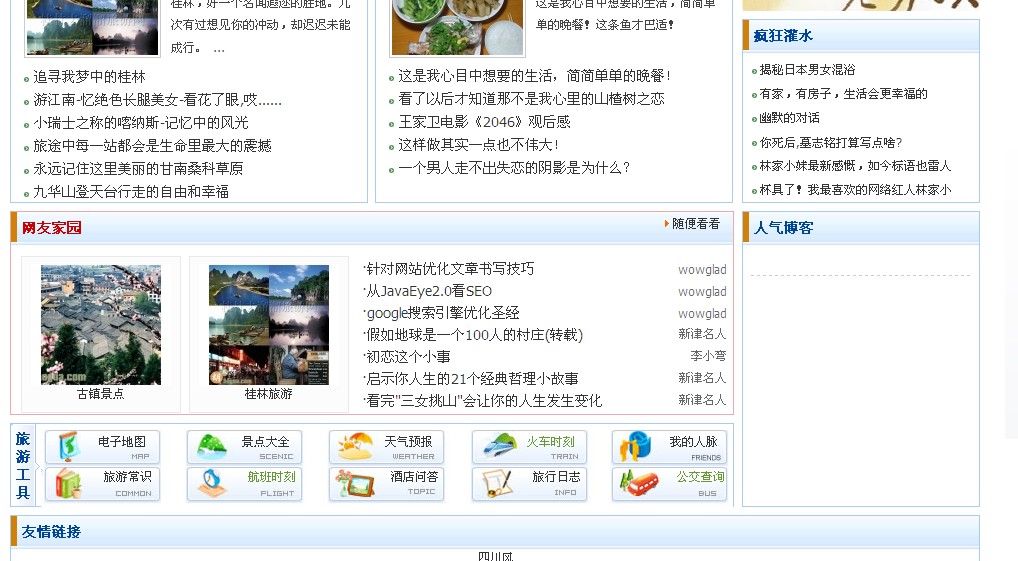This screenshot has width=1018, height=561.
Task: Open the 幽默的对话 post
Action: [x=789, y=118]
